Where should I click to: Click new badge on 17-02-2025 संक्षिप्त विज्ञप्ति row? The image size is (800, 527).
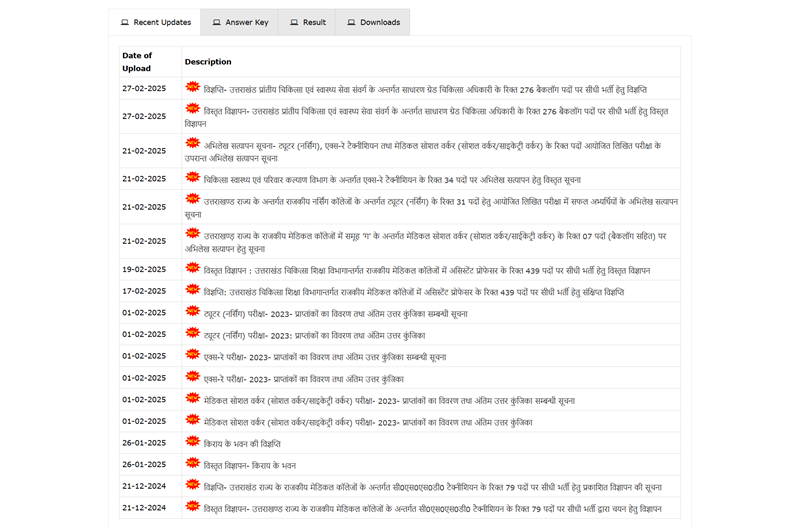[193, 291]
